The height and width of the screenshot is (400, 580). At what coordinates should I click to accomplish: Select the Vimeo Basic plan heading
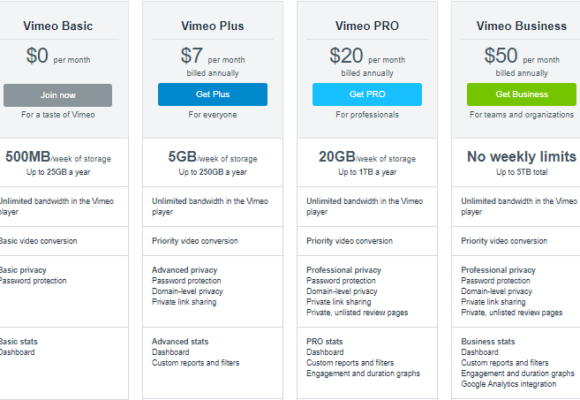(x=58, y=26)
